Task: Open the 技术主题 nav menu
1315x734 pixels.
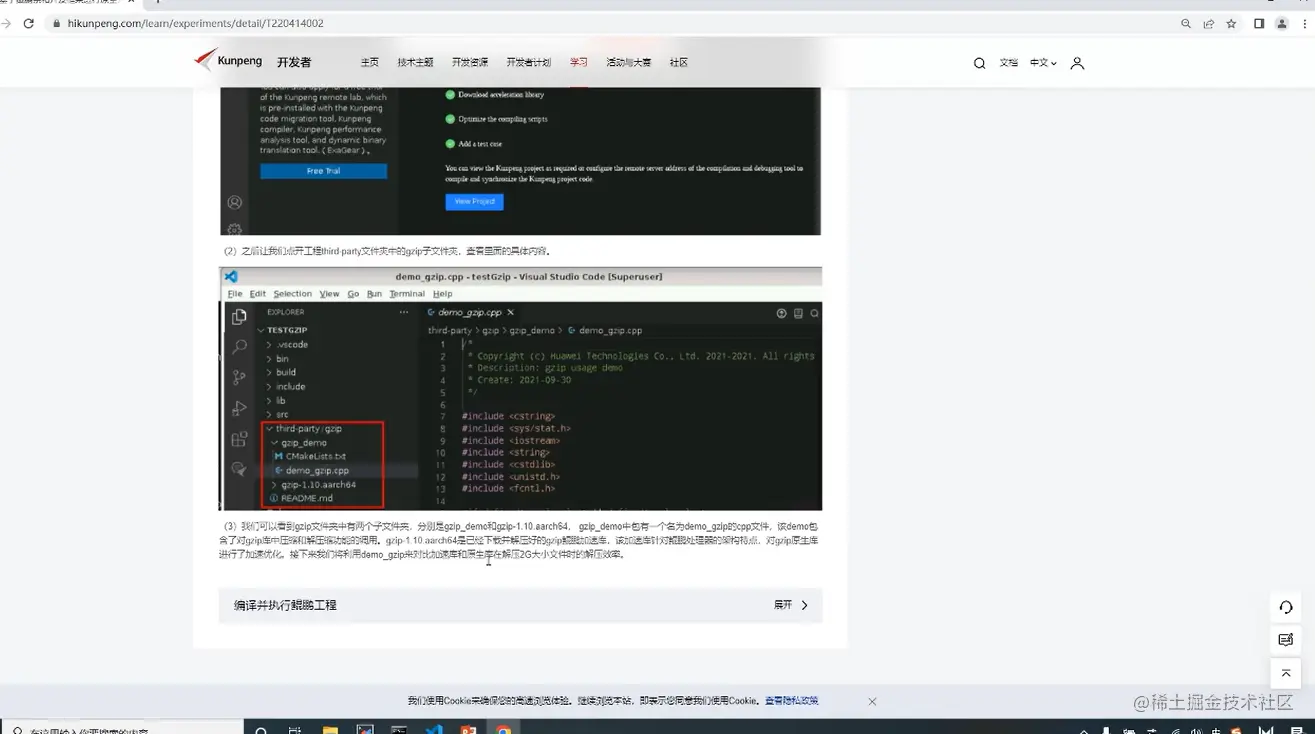Action: [x=415, y=62]
